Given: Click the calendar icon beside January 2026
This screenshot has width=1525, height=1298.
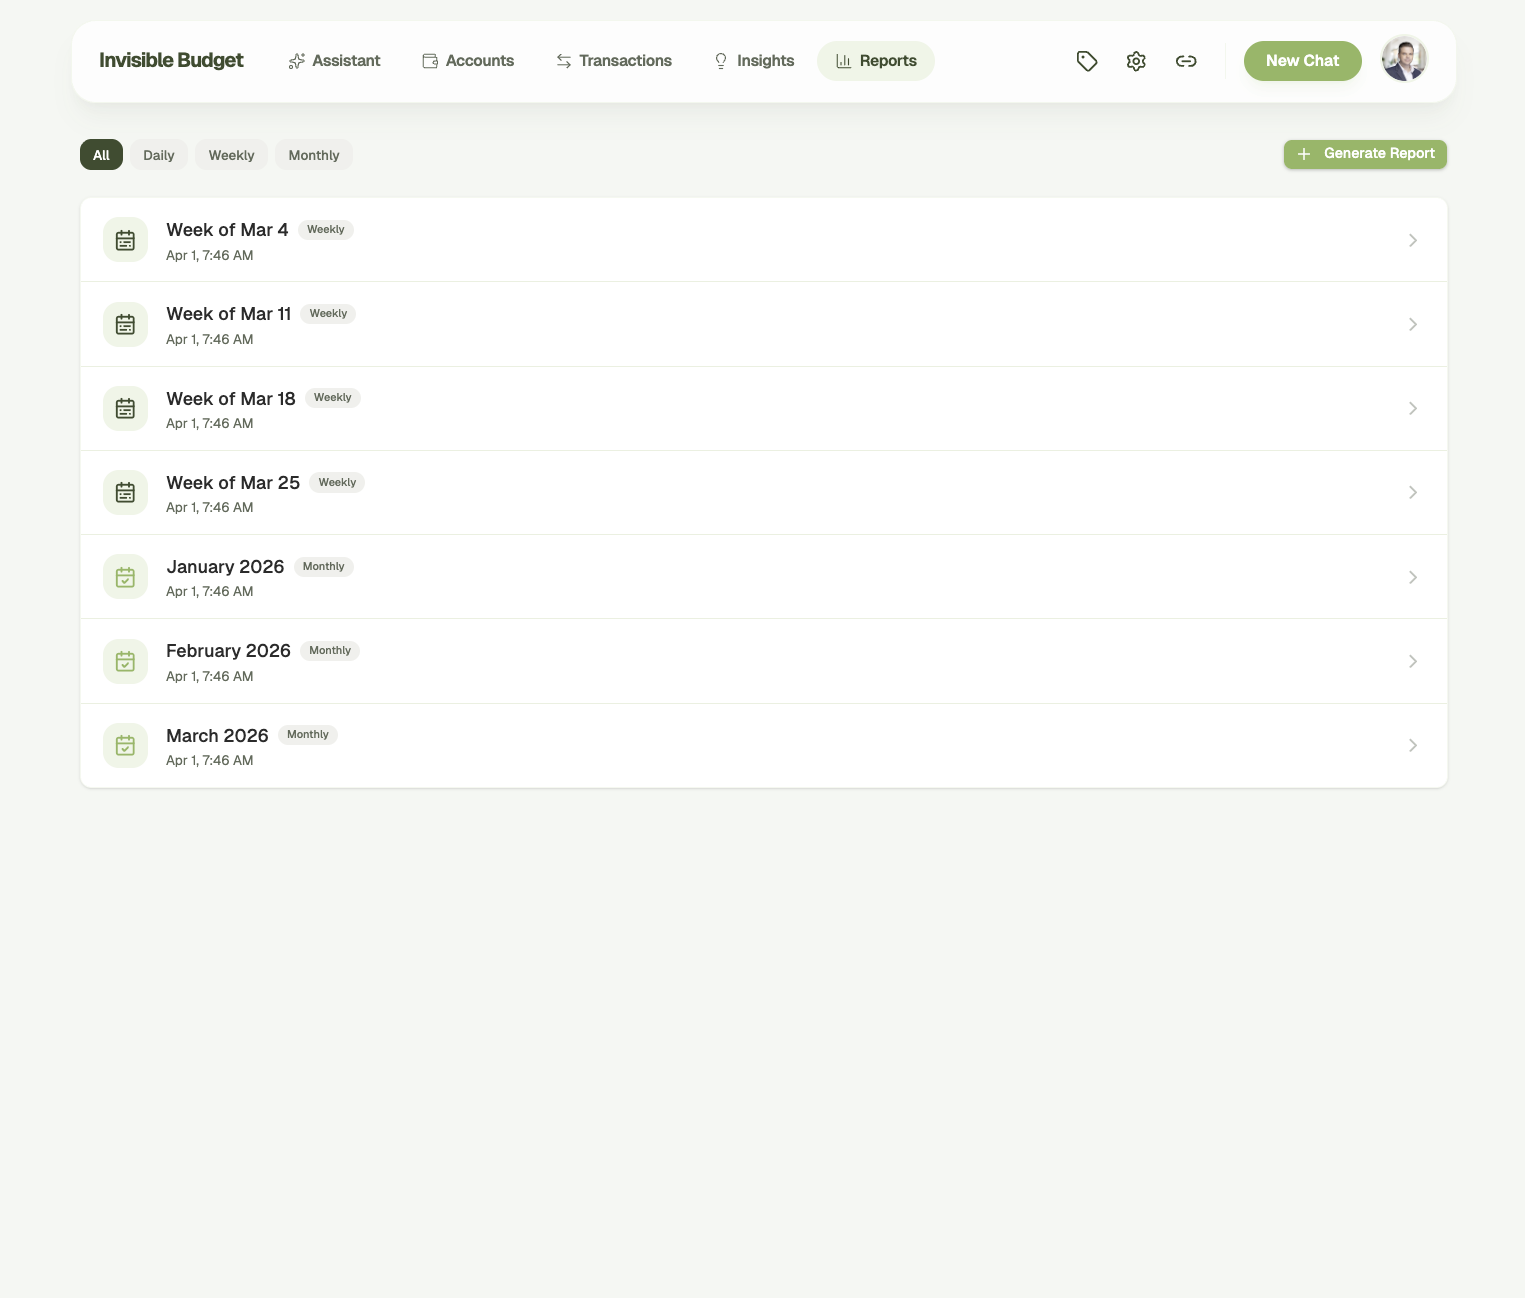Looking at the screenshot, I should 125,577.
